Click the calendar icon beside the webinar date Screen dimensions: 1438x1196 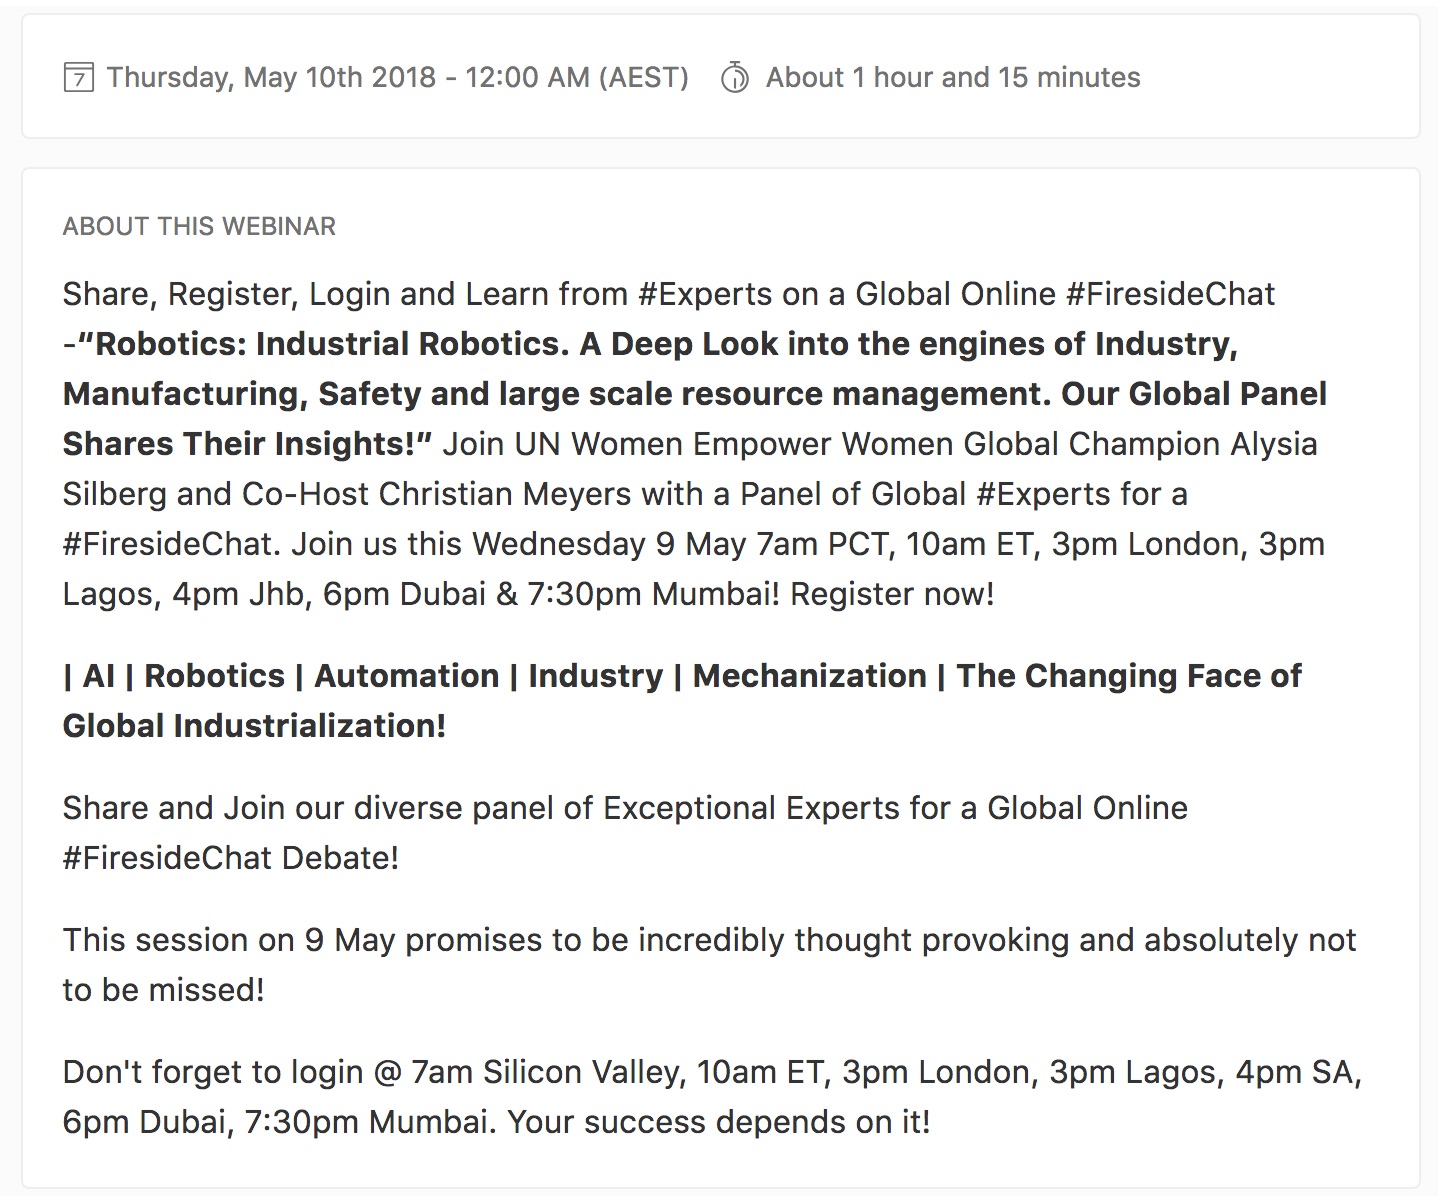click(78, 77)
